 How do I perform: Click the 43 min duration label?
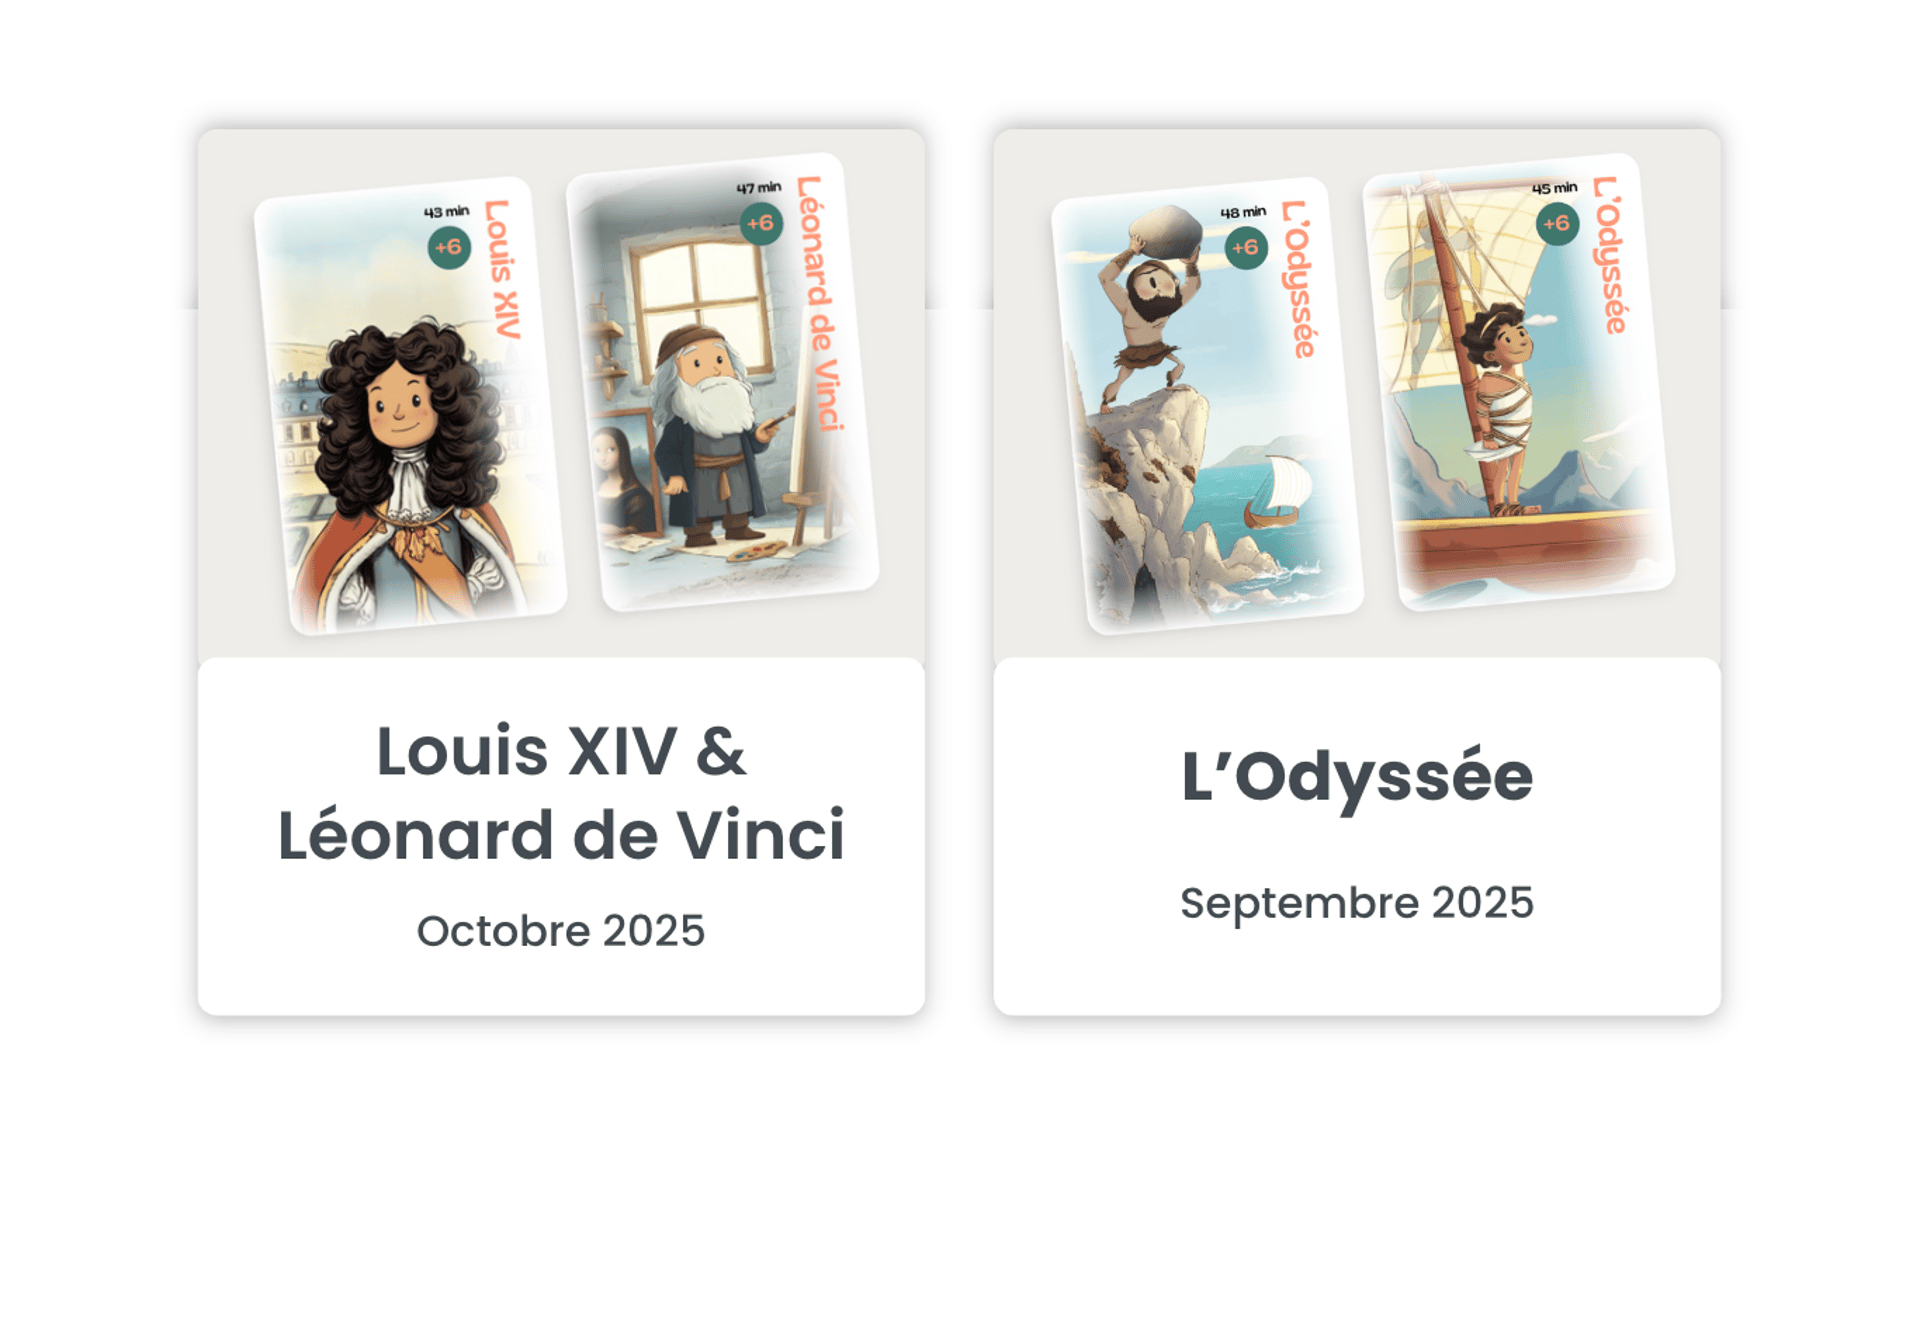[446, 212]
